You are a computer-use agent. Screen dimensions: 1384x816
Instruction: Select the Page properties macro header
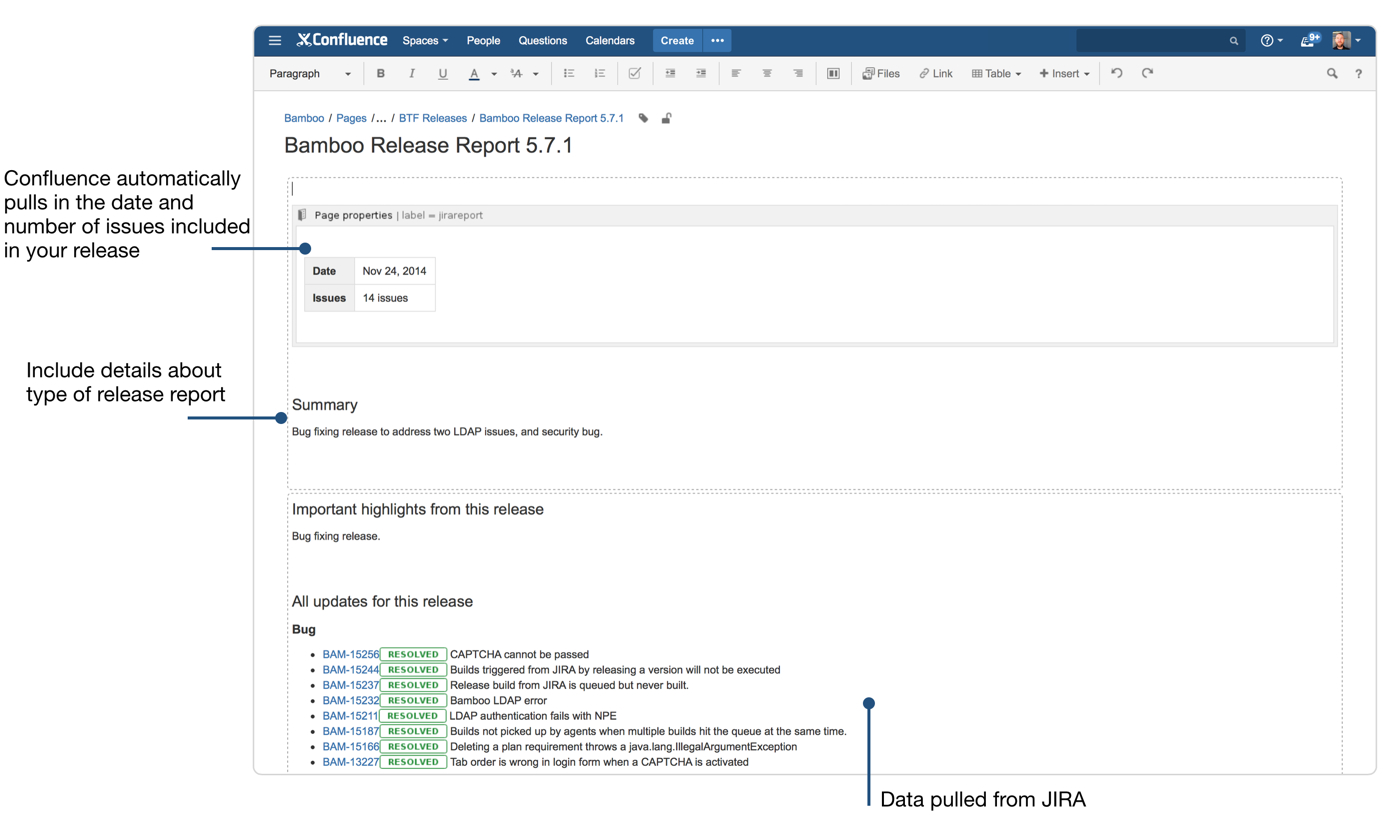coord(815,215)
